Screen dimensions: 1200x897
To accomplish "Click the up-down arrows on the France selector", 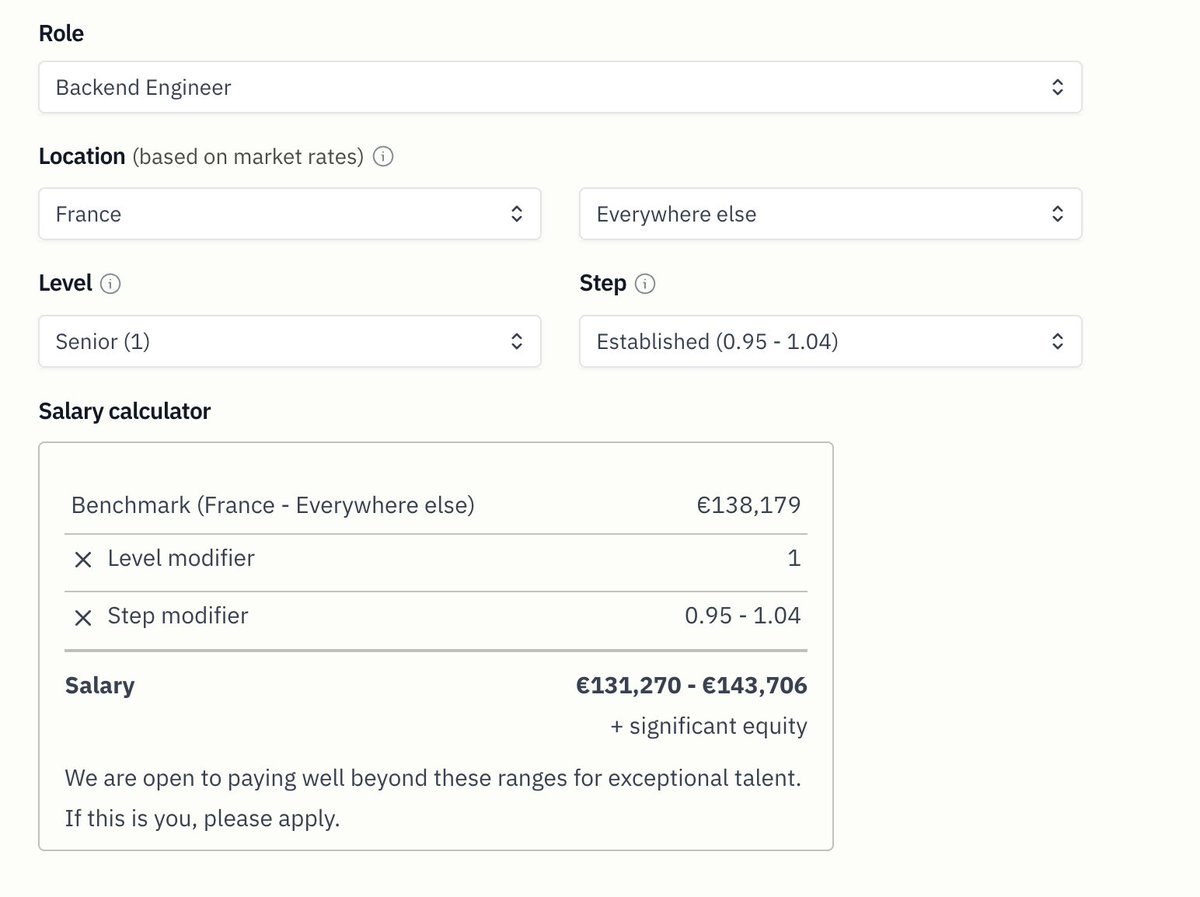I will (516, 214).
